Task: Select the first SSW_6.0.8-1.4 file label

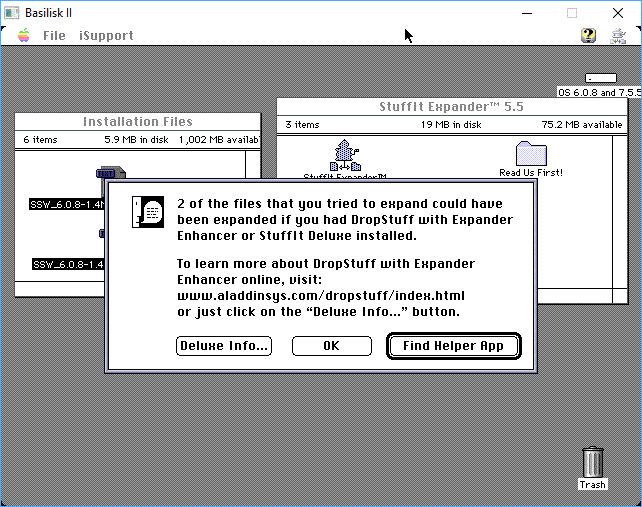Action: (67, 204)
